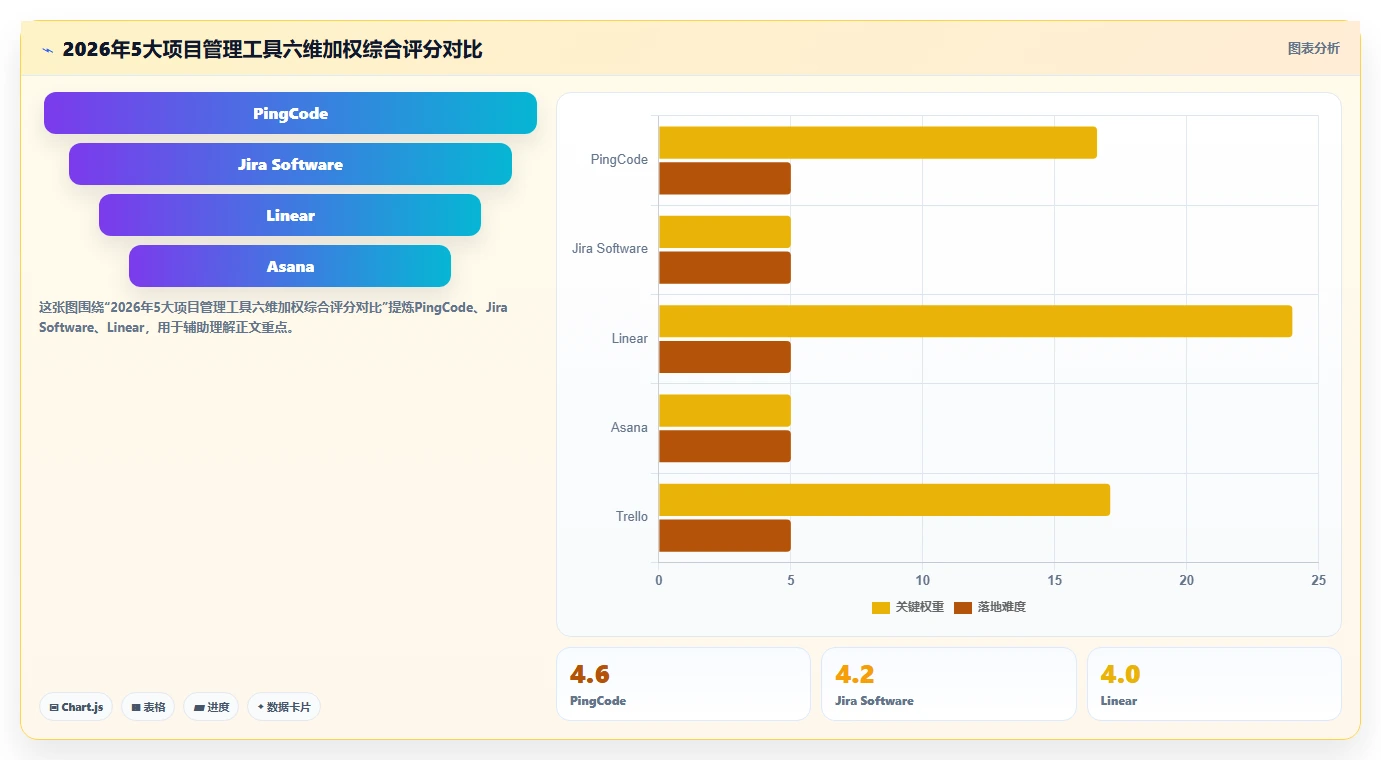Screen dimensions: 1381x760
Task: Click the x-axis tick label 0
Action: click(x=658, y=580)
